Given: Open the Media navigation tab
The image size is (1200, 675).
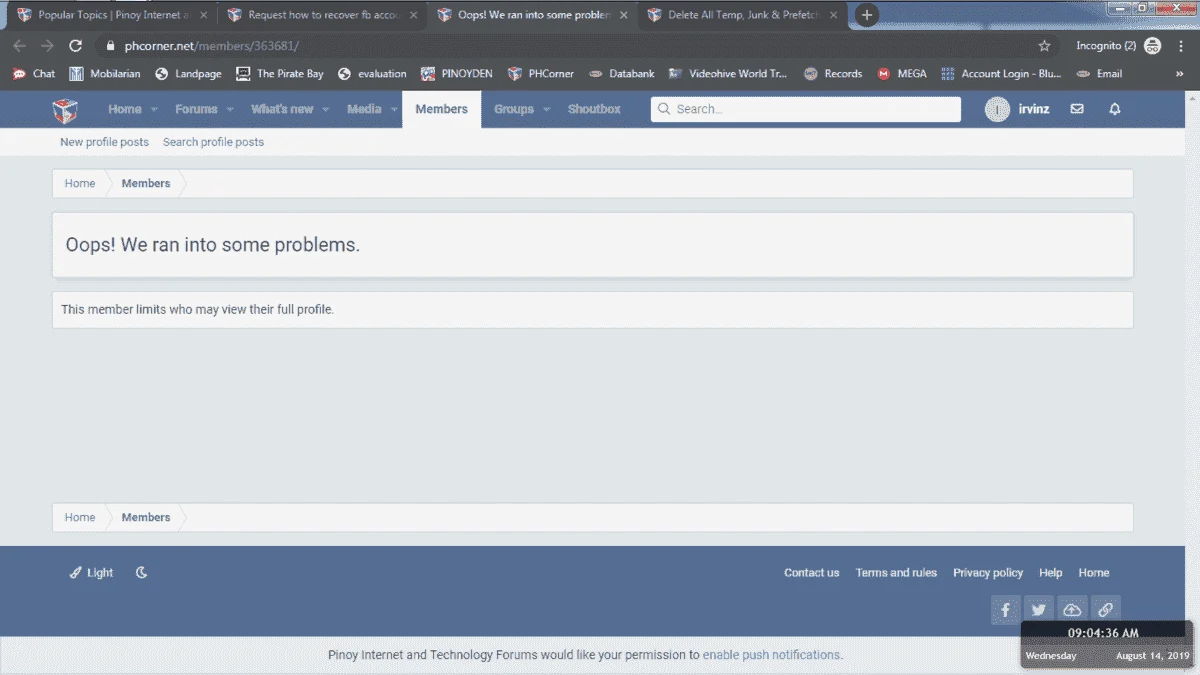Looking at the screenshot, I should coord(364,109).
